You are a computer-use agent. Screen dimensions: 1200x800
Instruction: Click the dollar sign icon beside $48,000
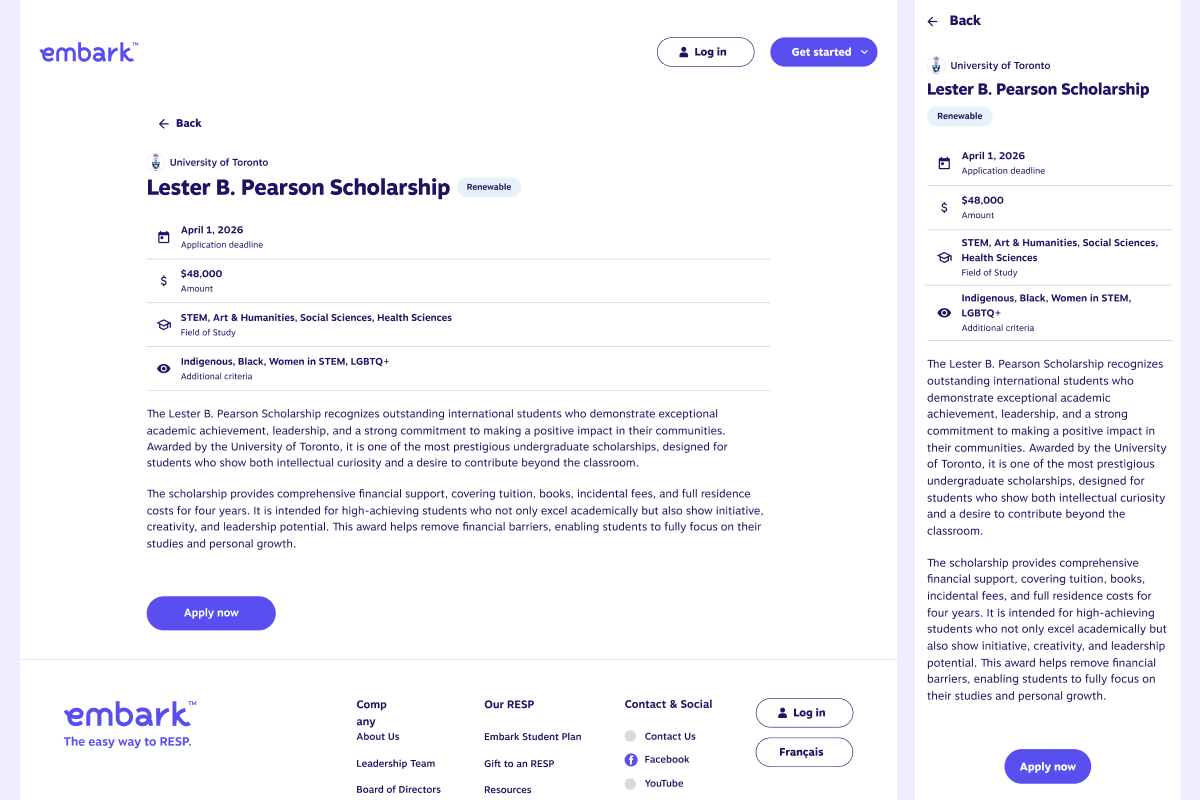164,281
